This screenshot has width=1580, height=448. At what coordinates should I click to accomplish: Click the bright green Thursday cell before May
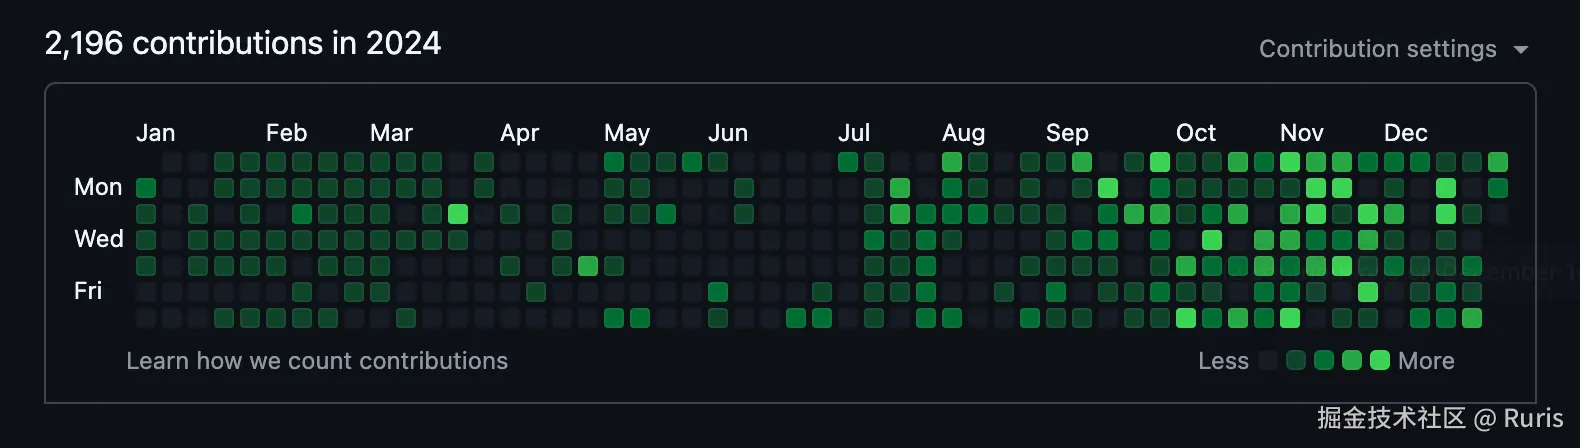point(588,266)
